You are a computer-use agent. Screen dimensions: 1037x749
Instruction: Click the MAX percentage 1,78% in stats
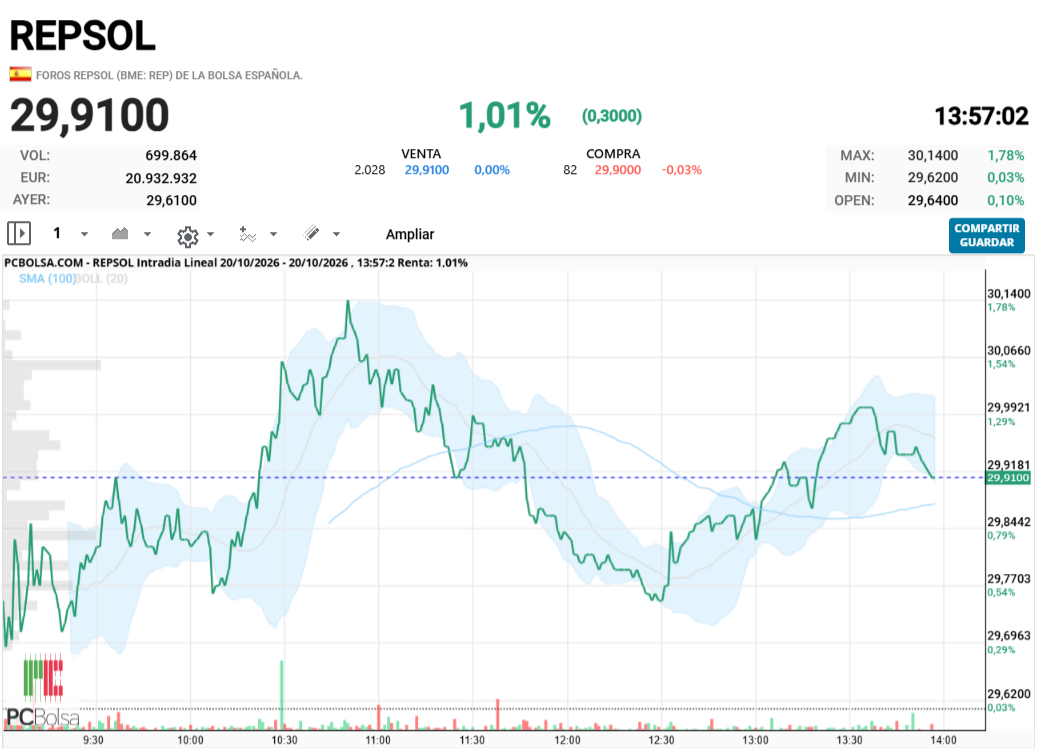[x=1006, y=155]
